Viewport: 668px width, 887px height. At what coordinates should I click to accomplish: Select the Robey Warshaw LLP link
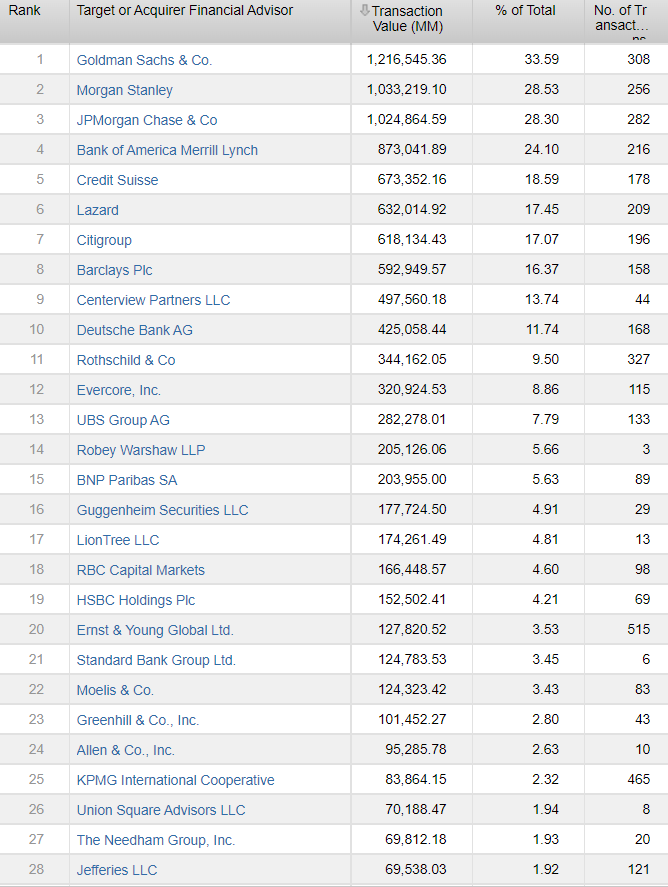coord(140,450)
